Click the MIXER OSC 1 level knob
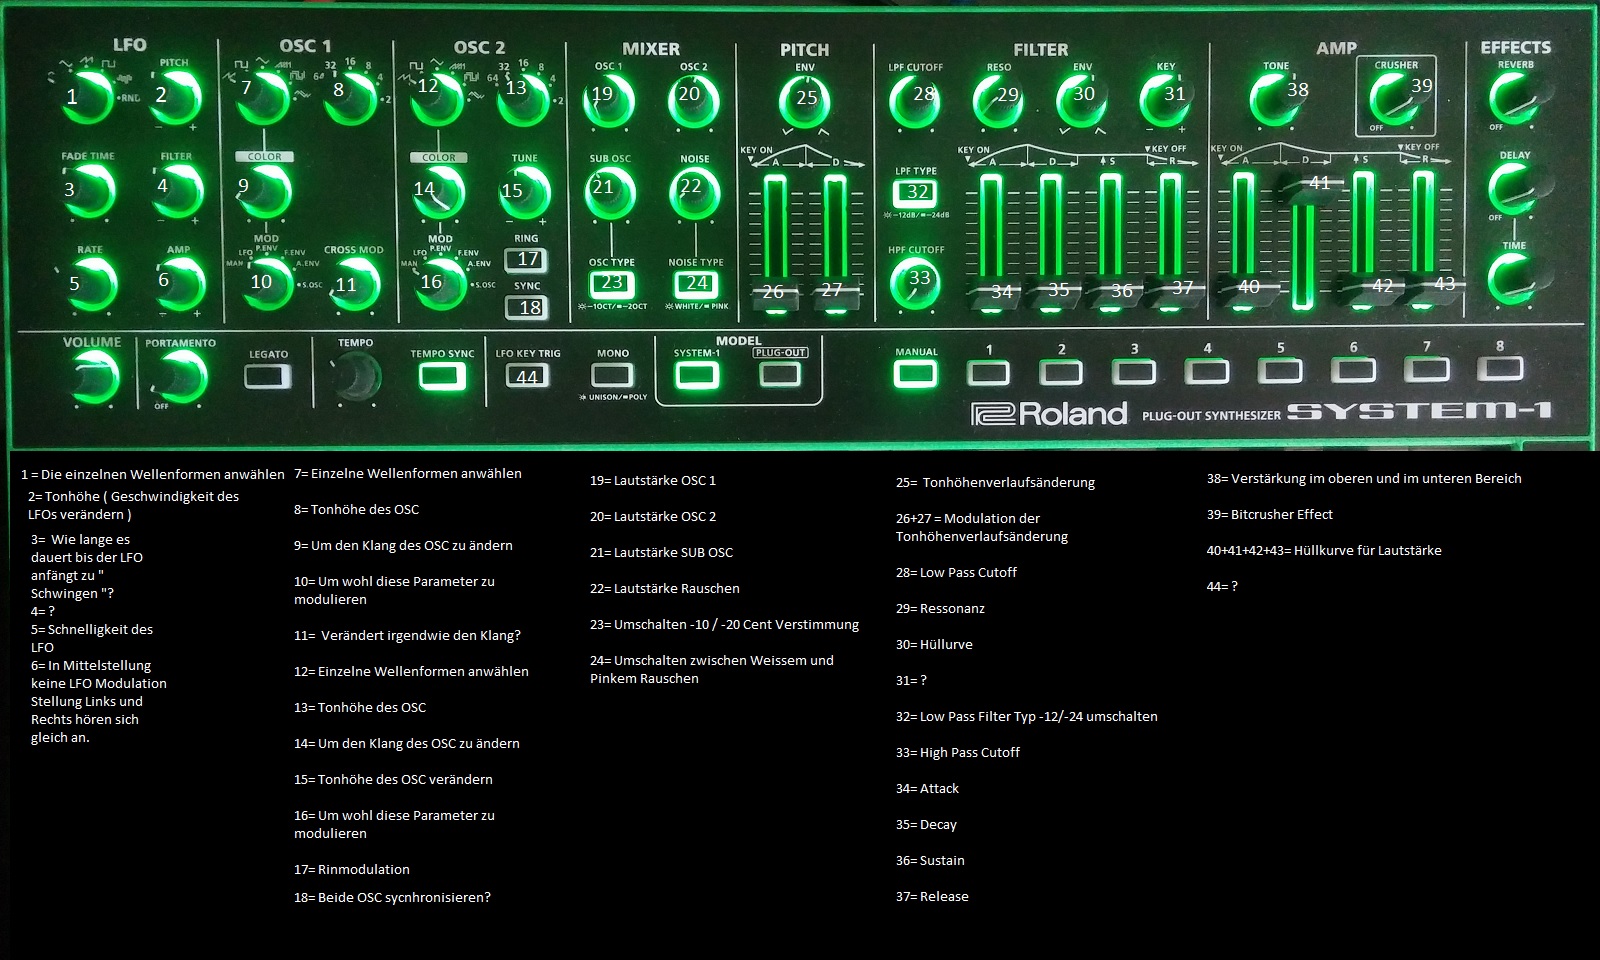Image resolution: width=1600 pixels, height=960 pixels. pos(608,100)
